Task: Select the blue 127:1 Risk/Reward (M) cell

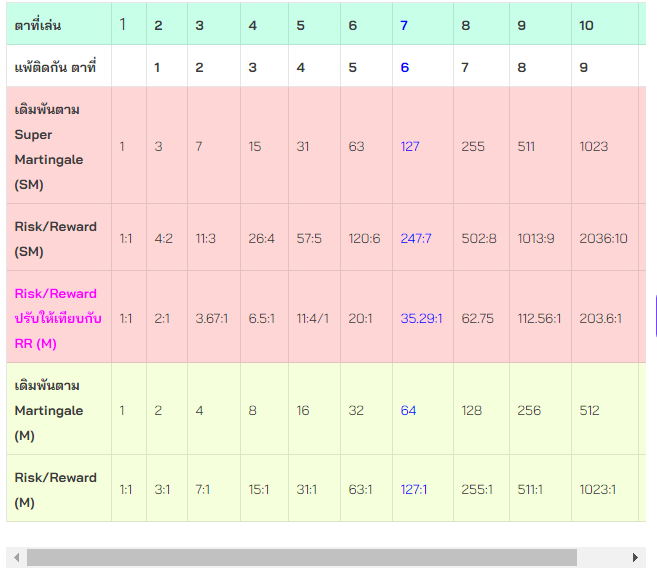Action: click(414, 490)
